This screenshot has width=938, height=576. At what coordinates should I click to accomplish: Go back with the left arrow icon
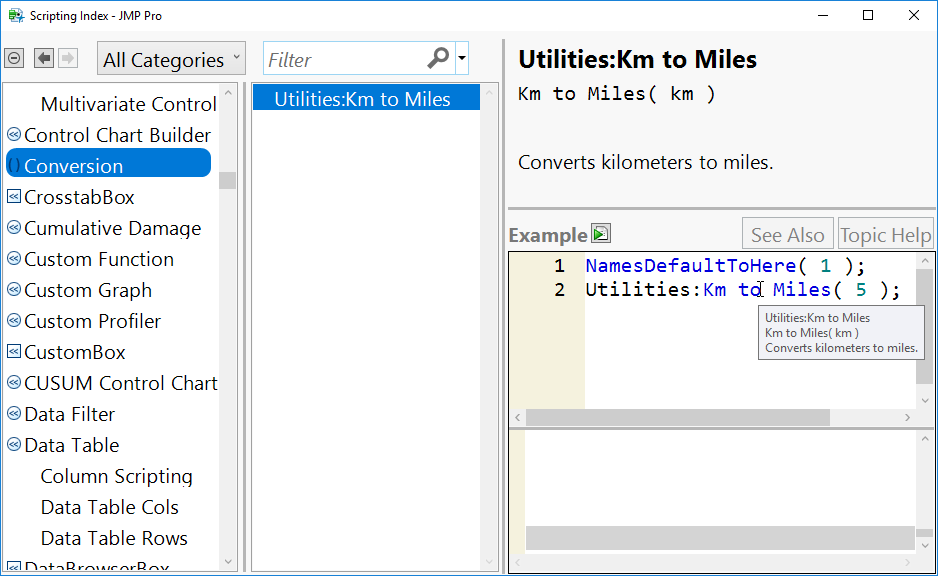click(x=44, y=59)
